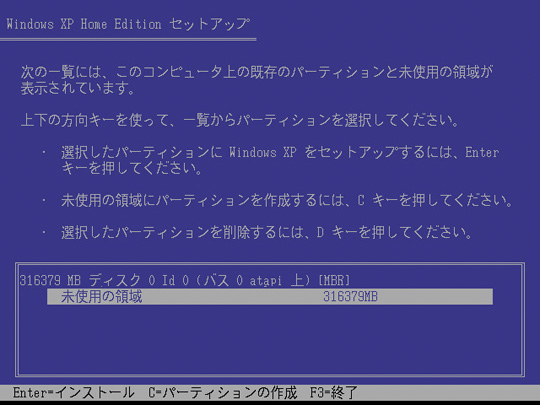Screen dimensions: 540x405
Task: Click the atapi bus text on disk line
Action: 265,281
